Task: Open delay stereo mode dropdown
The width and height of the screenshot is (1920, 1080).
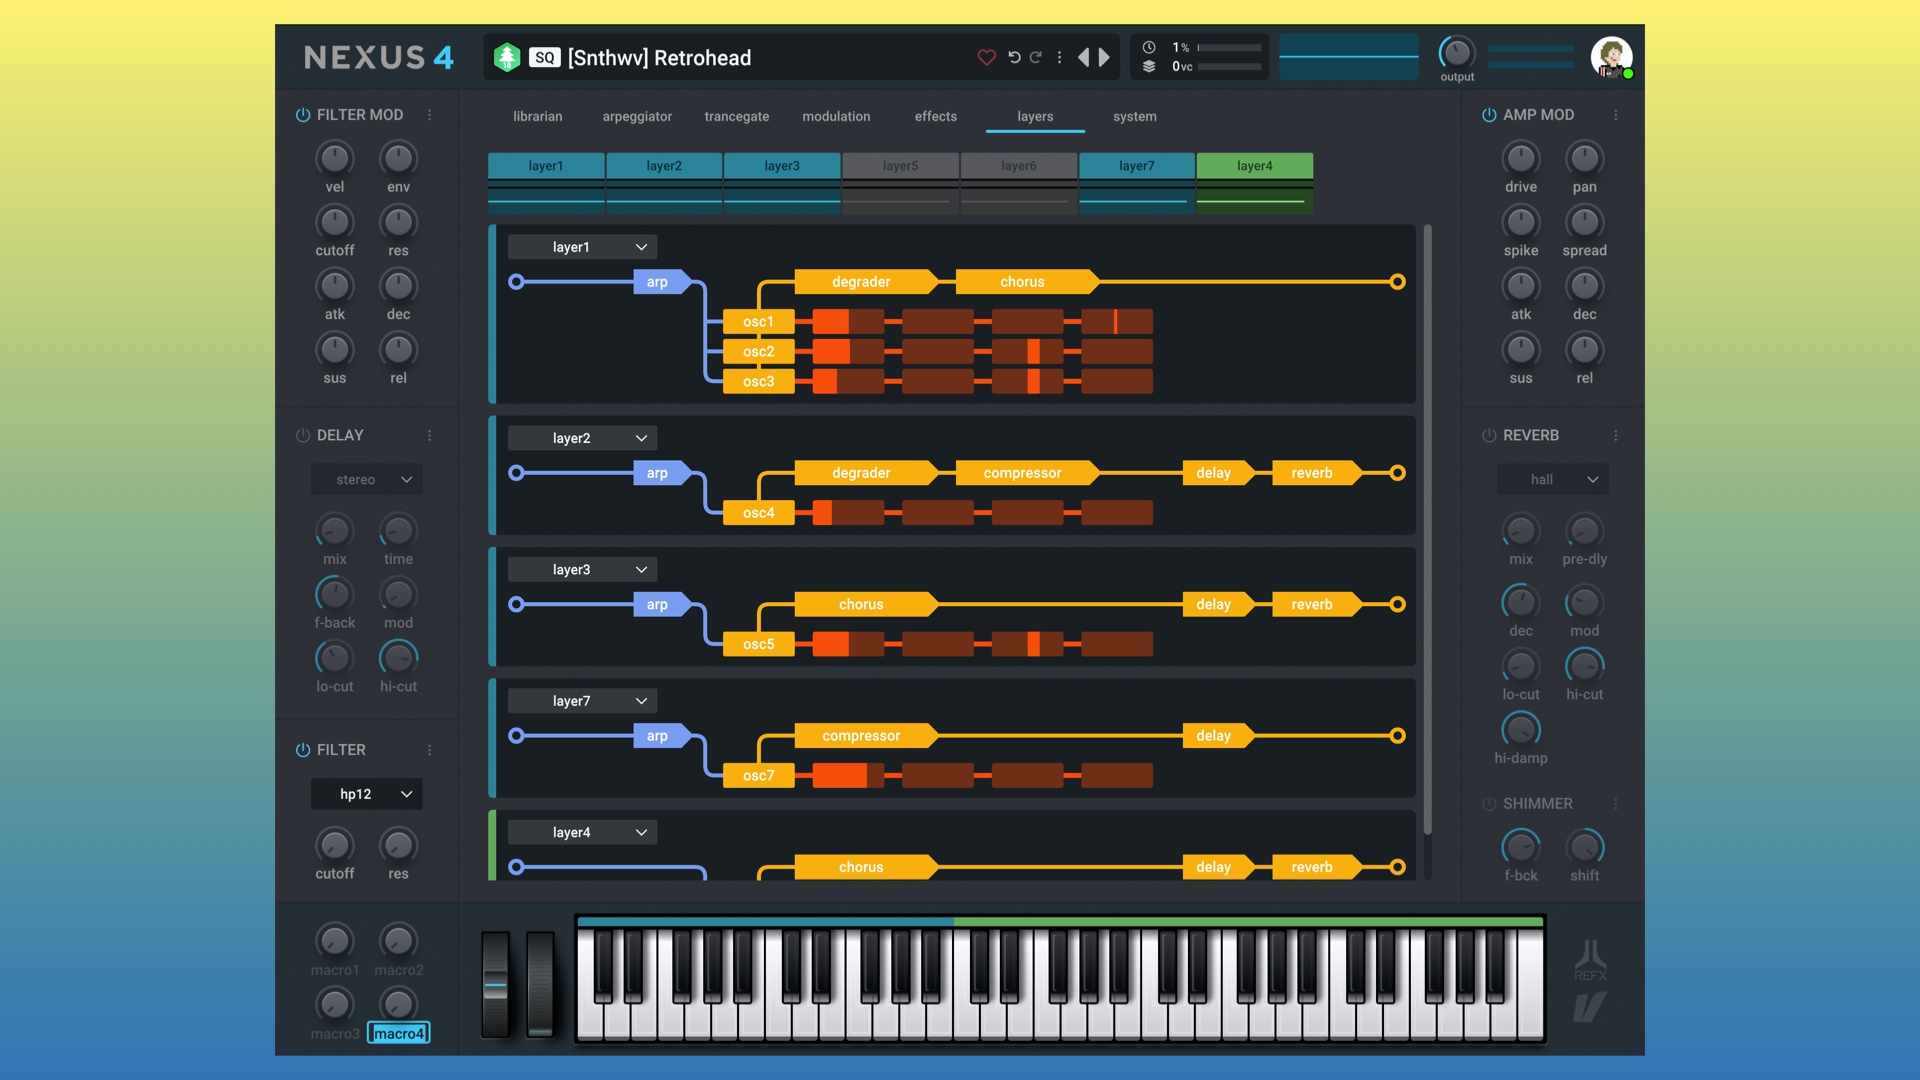Action: coord(367,480)
